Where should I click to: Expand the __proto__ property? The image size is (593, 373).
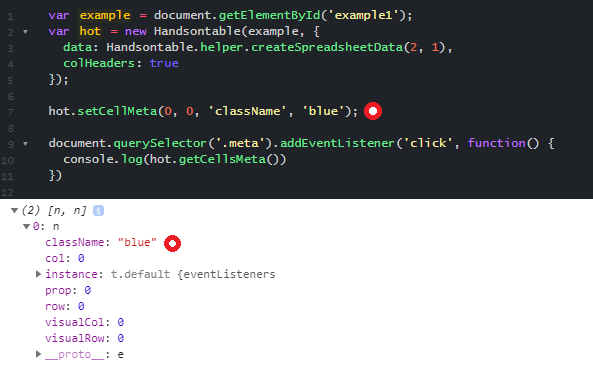38,354
